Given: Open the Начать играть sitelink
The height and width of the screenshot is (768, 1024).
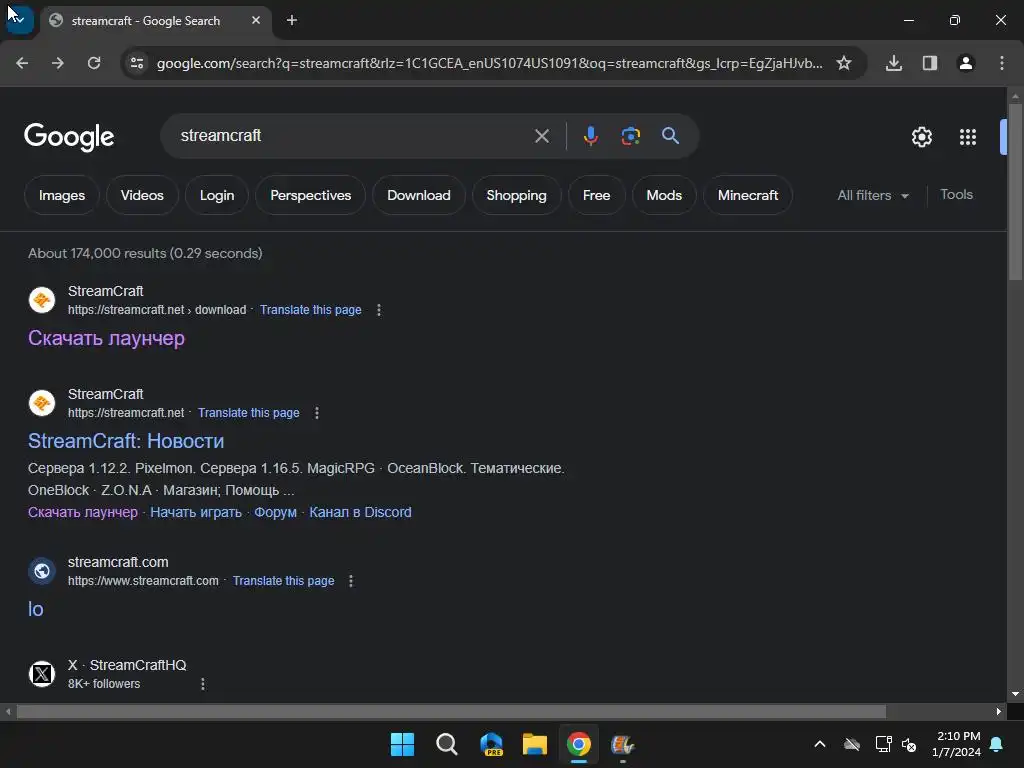Looking at the screenshot, I should [196, 512].
